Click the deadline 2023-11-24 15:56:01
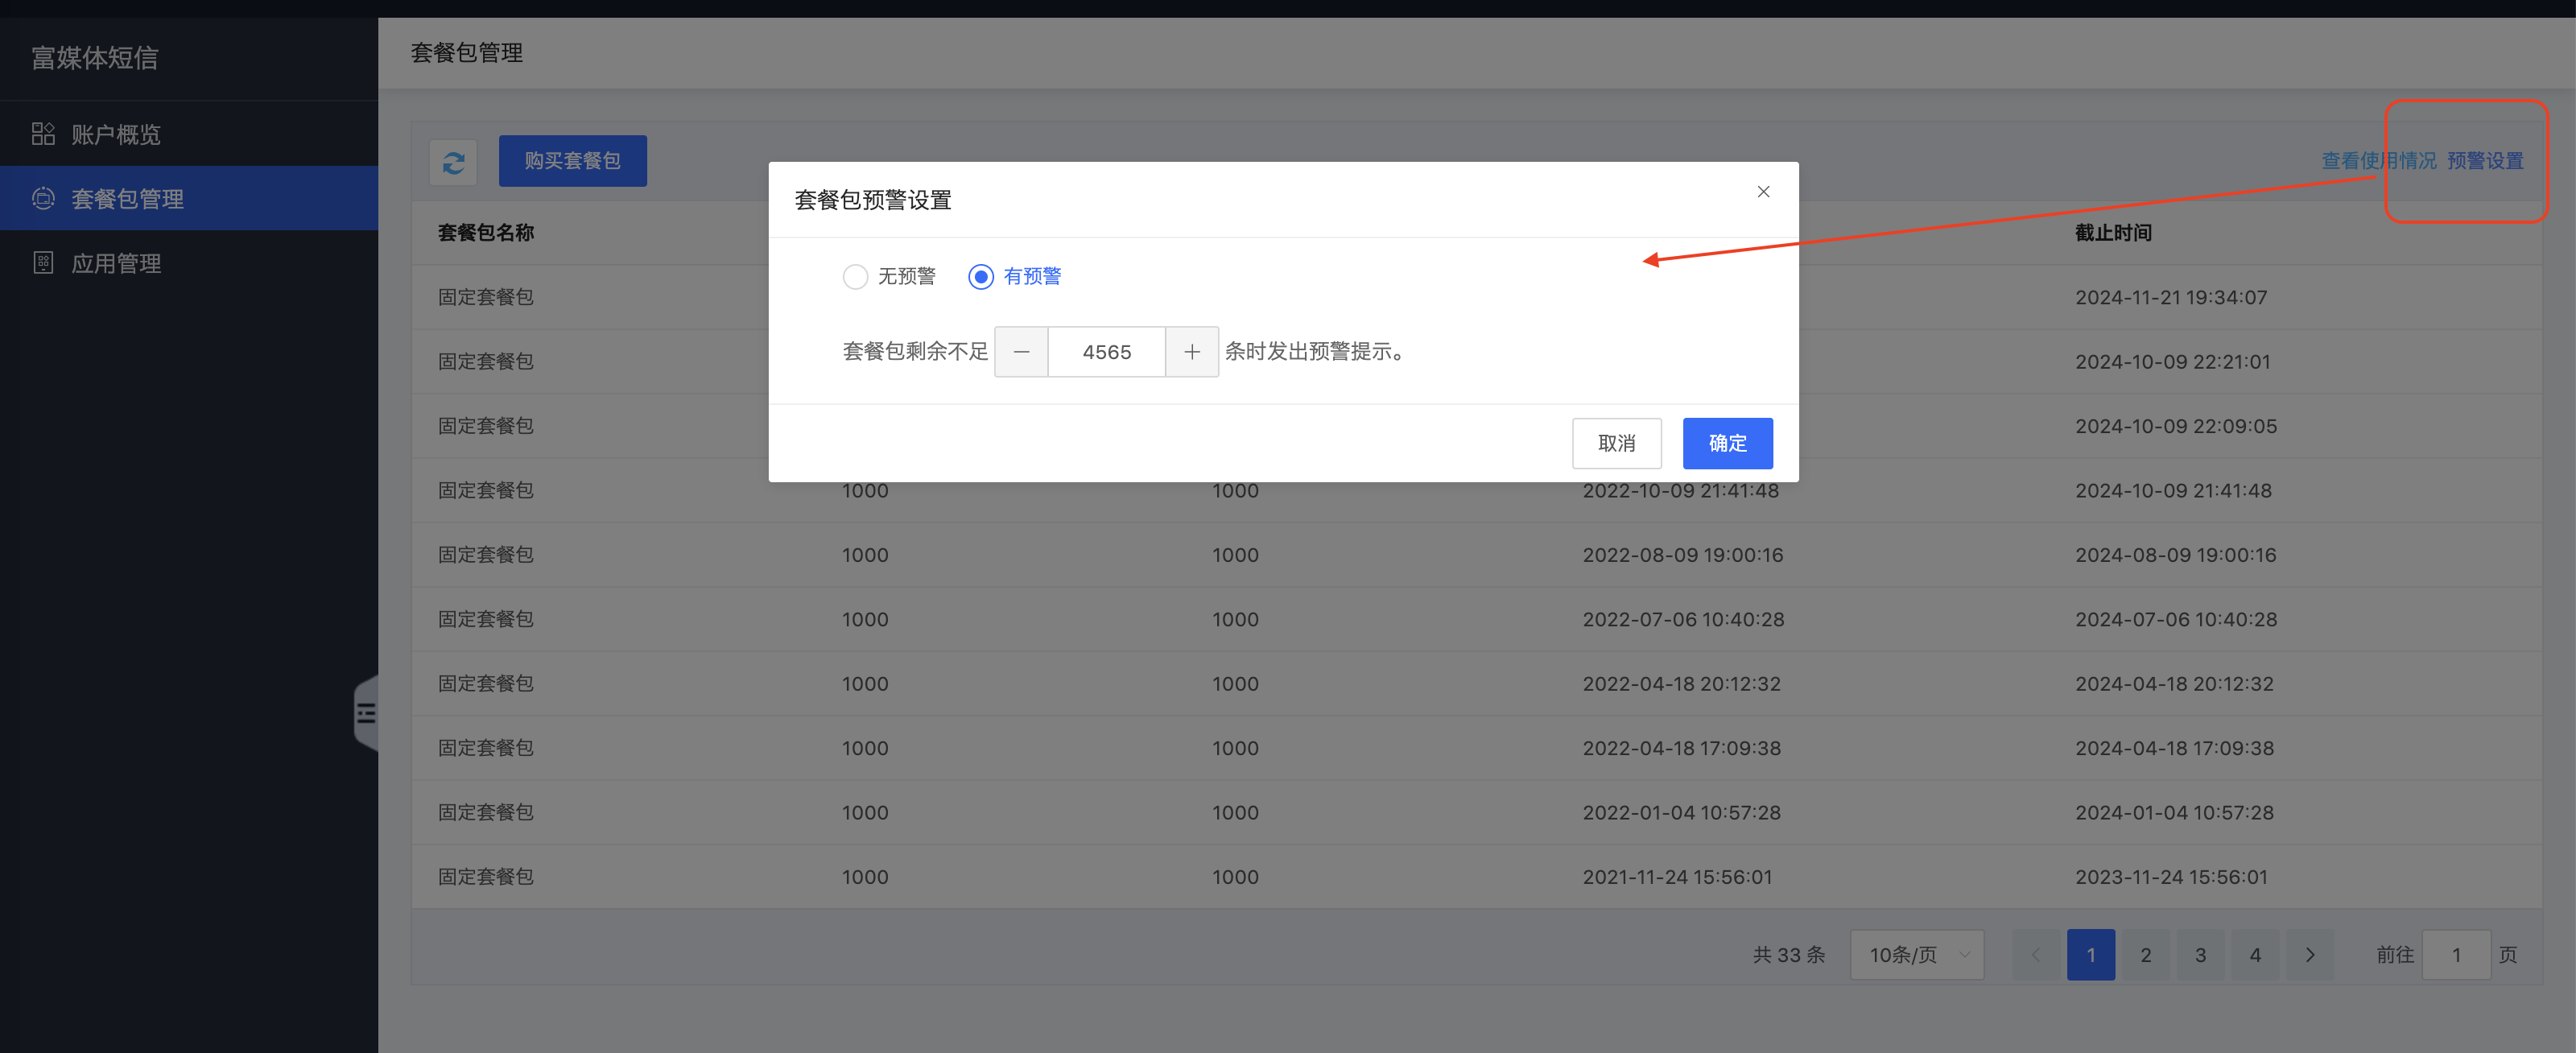 pos(2171,877)
